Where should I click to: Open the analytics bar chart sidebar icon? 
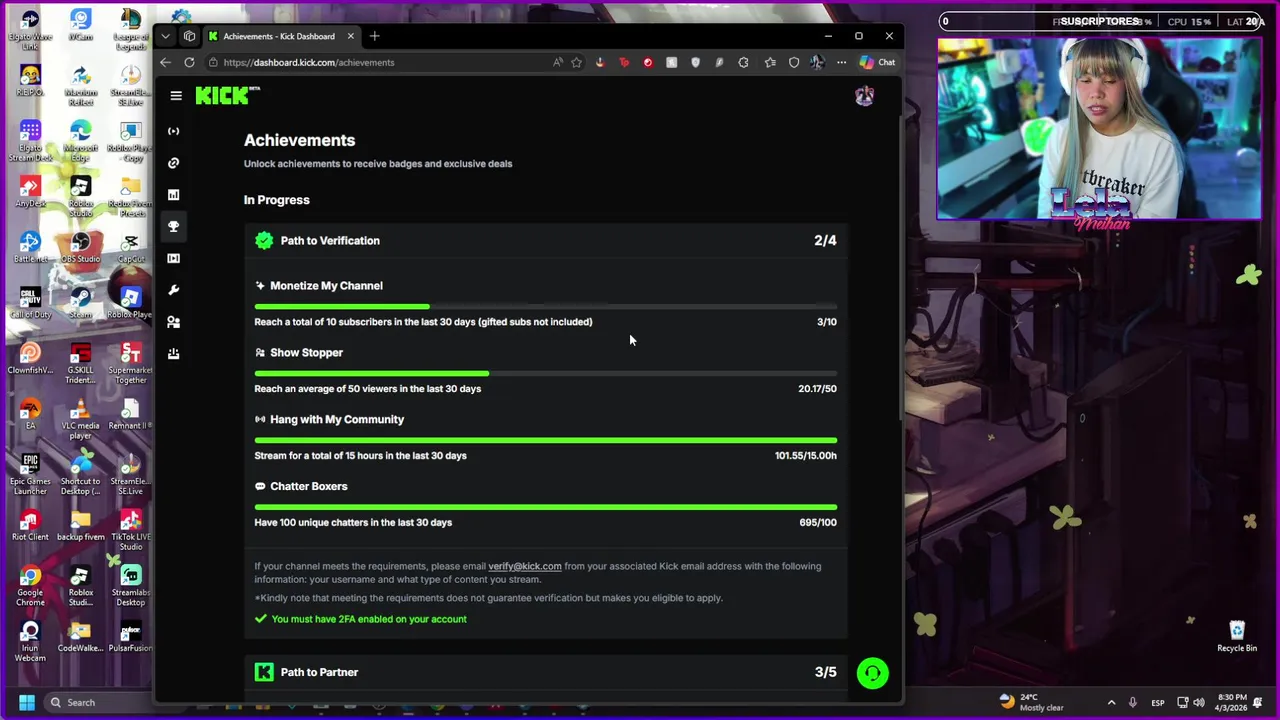tap(173, 194)
